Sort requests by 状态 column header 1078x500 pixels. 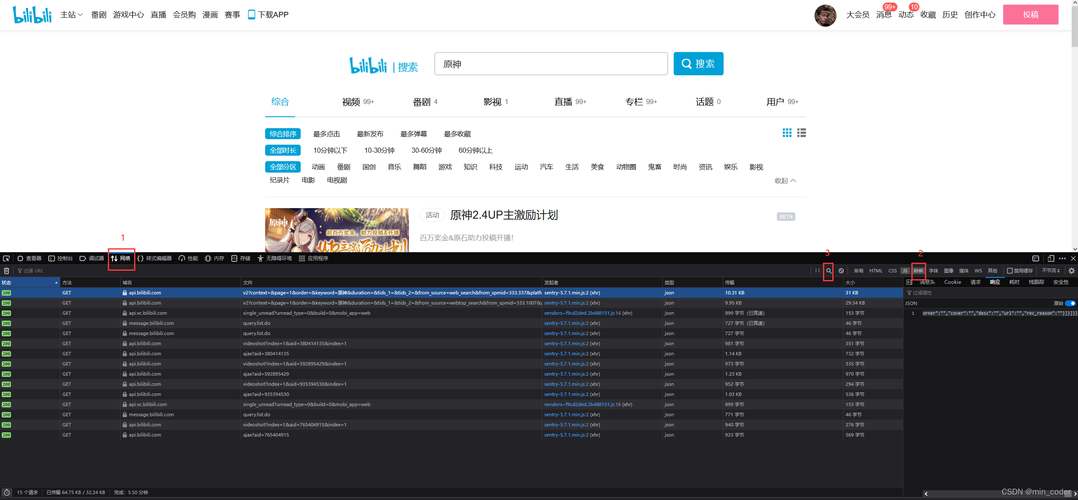tap(30, 283)
